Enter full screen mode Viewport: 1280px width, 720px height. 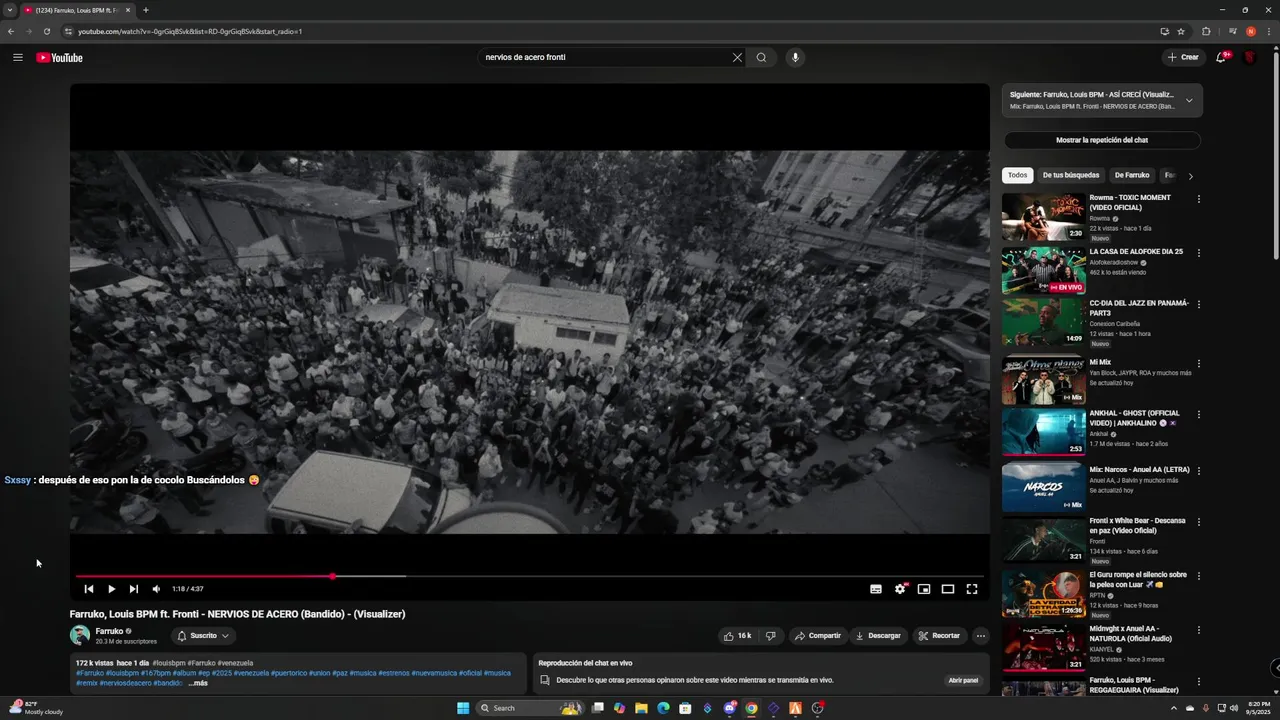(x=972, y=589)
